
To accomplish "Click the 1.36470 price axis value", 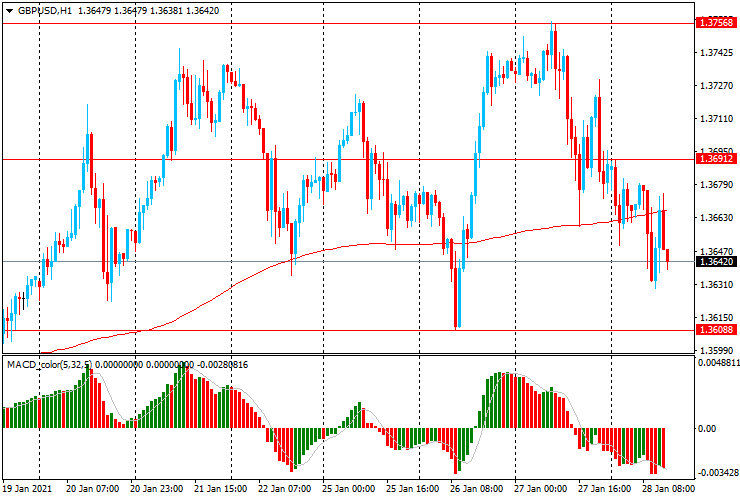I will 716,251.
